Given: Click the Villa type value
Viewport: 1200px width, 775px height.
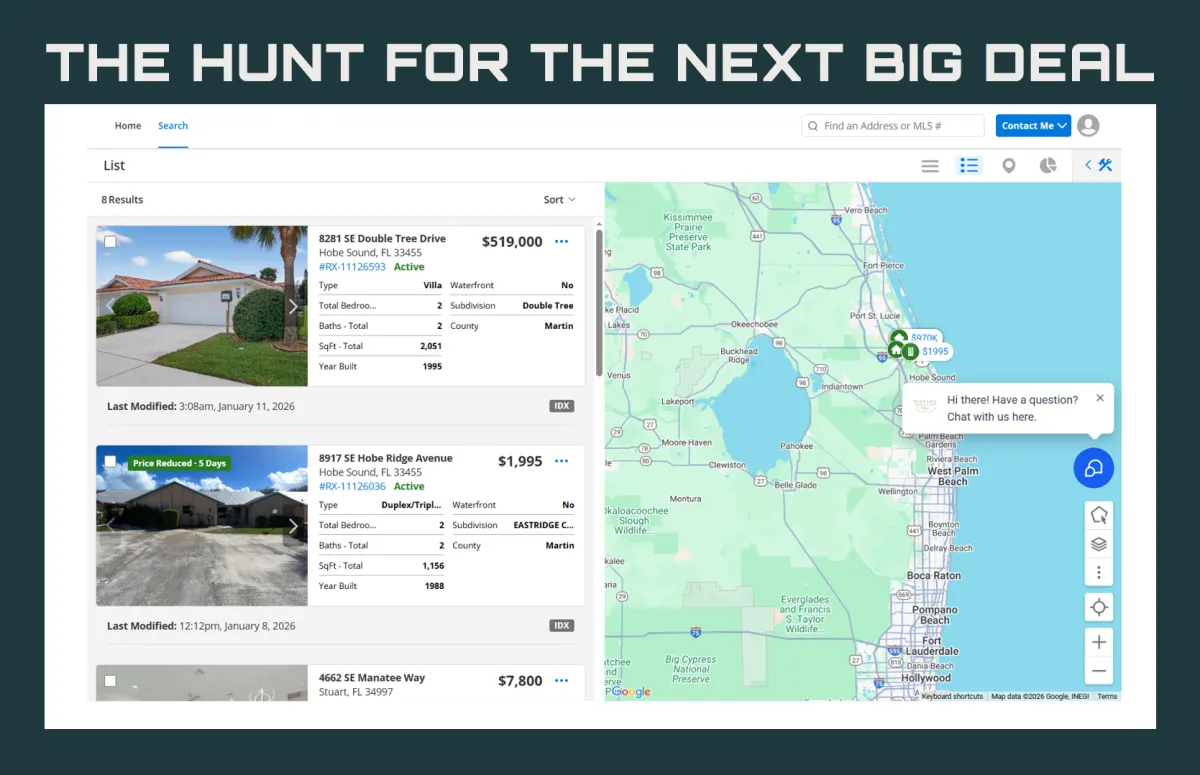Looking at the screenshot, I should tap(432, 286).
